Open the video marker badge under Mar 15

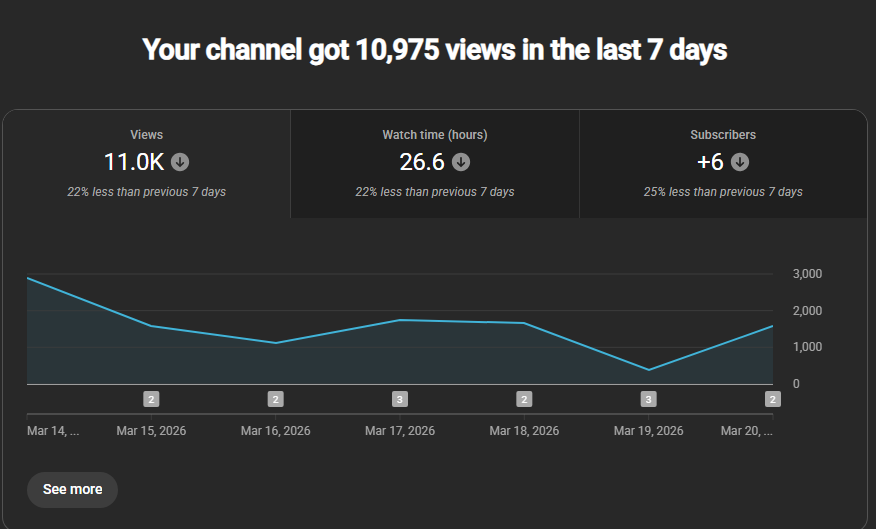click(151, 399)
